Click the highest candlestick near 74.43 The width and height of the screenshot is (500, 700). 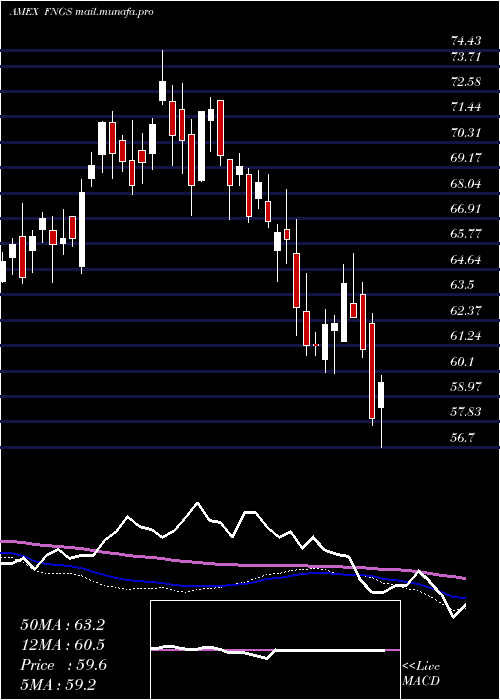click(x=162, y=91)
